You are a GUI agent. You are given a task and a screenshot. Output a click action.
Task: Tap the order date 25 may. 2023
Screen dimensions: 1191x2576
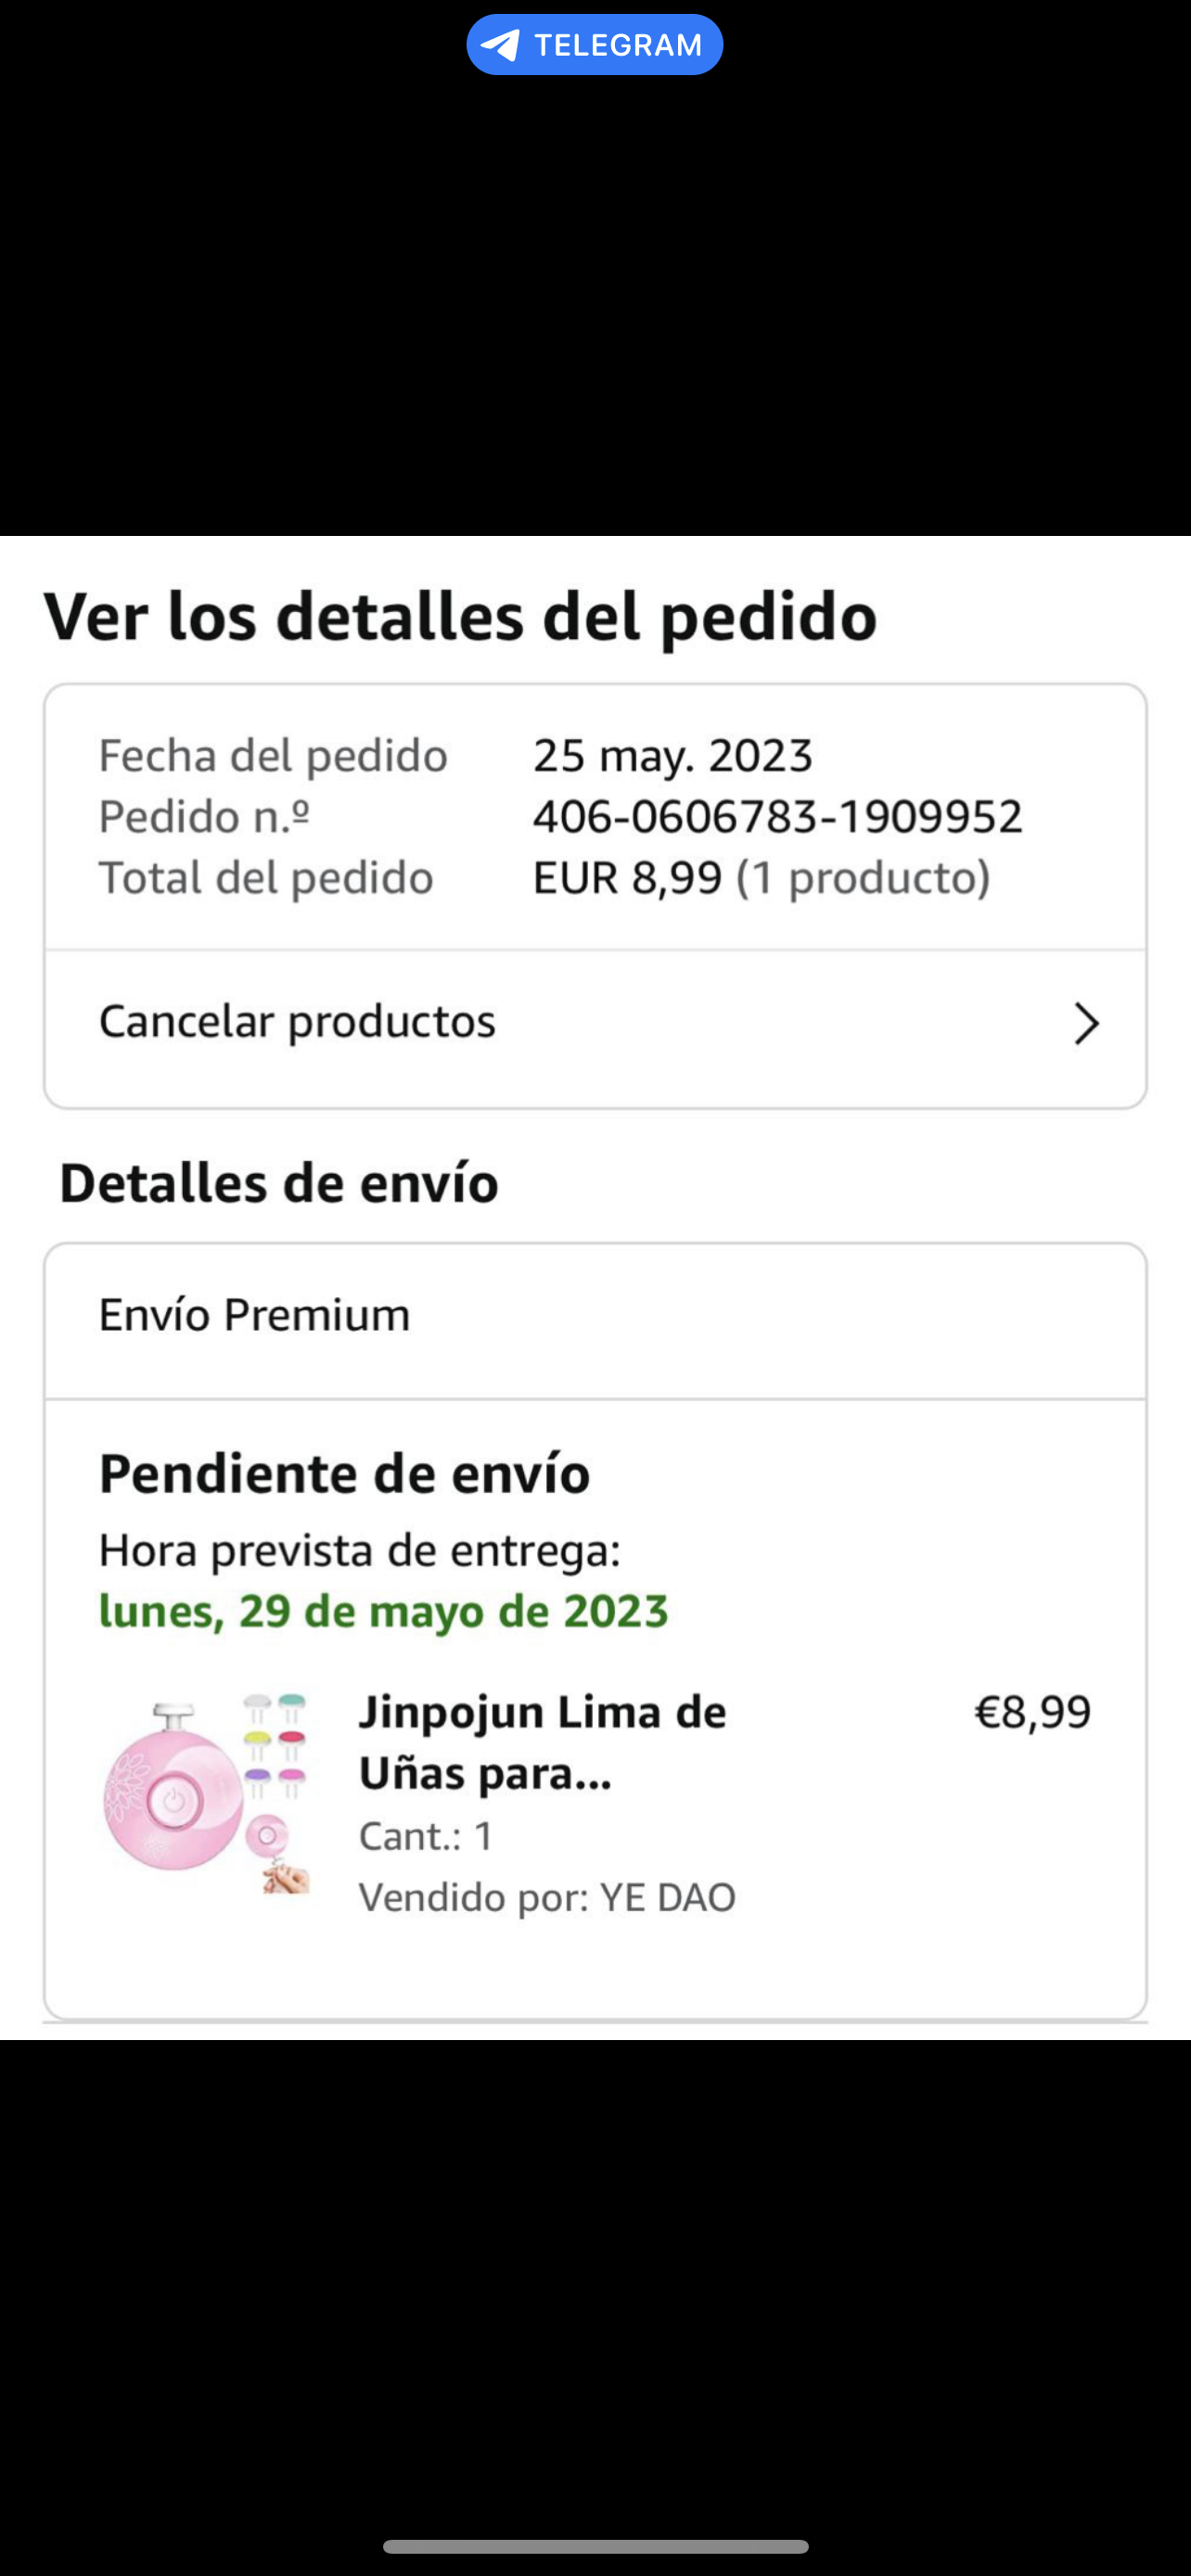coord(672,756)
